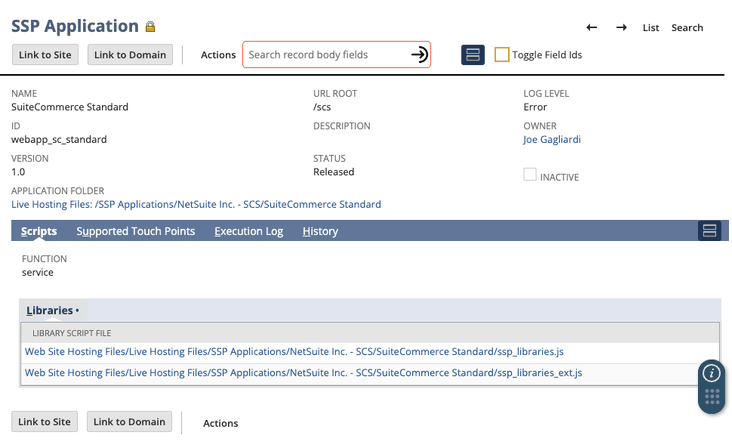Open the ssp_libraries.js library file link
This screenshot has height=442, width=732.
point(294,351)
